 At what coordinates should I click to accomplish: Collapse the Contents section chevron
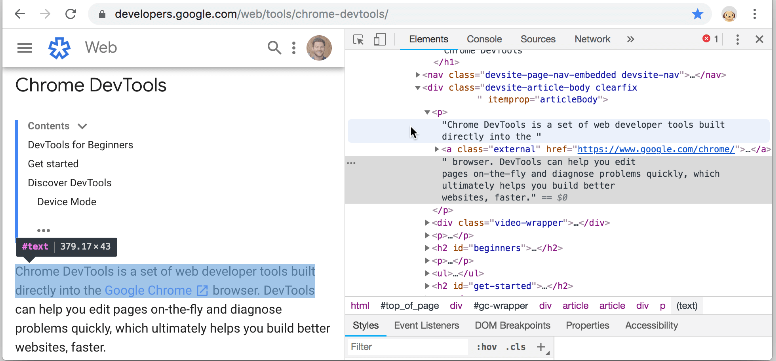click(x=82, y=126)
